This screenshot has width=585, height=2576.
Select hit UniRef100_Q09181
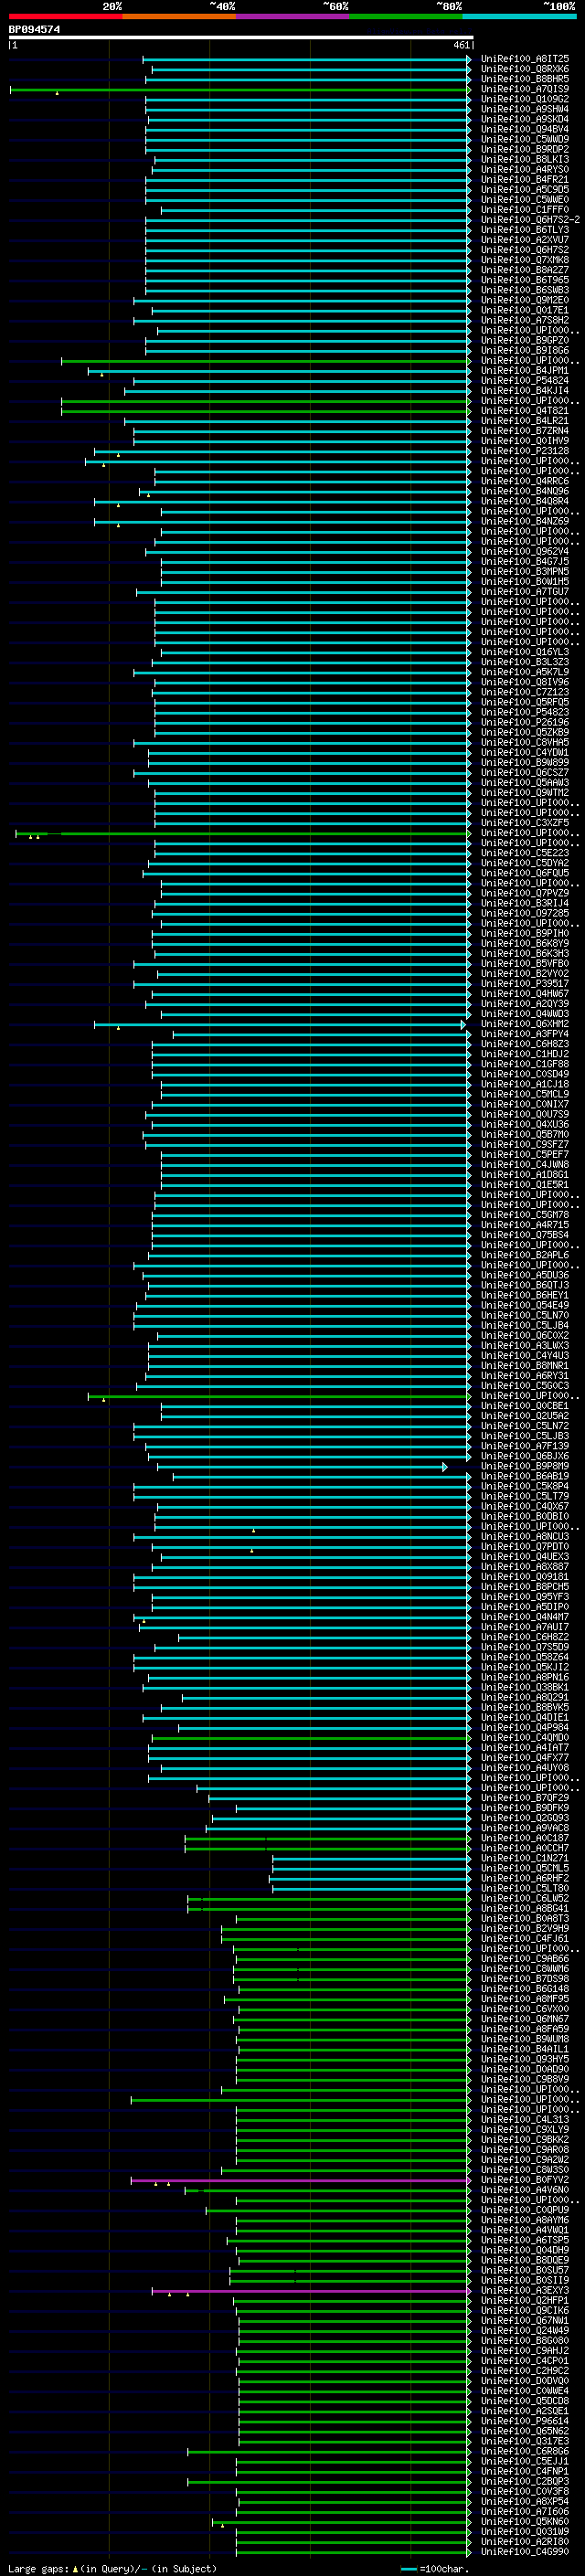click(524, 1577)
